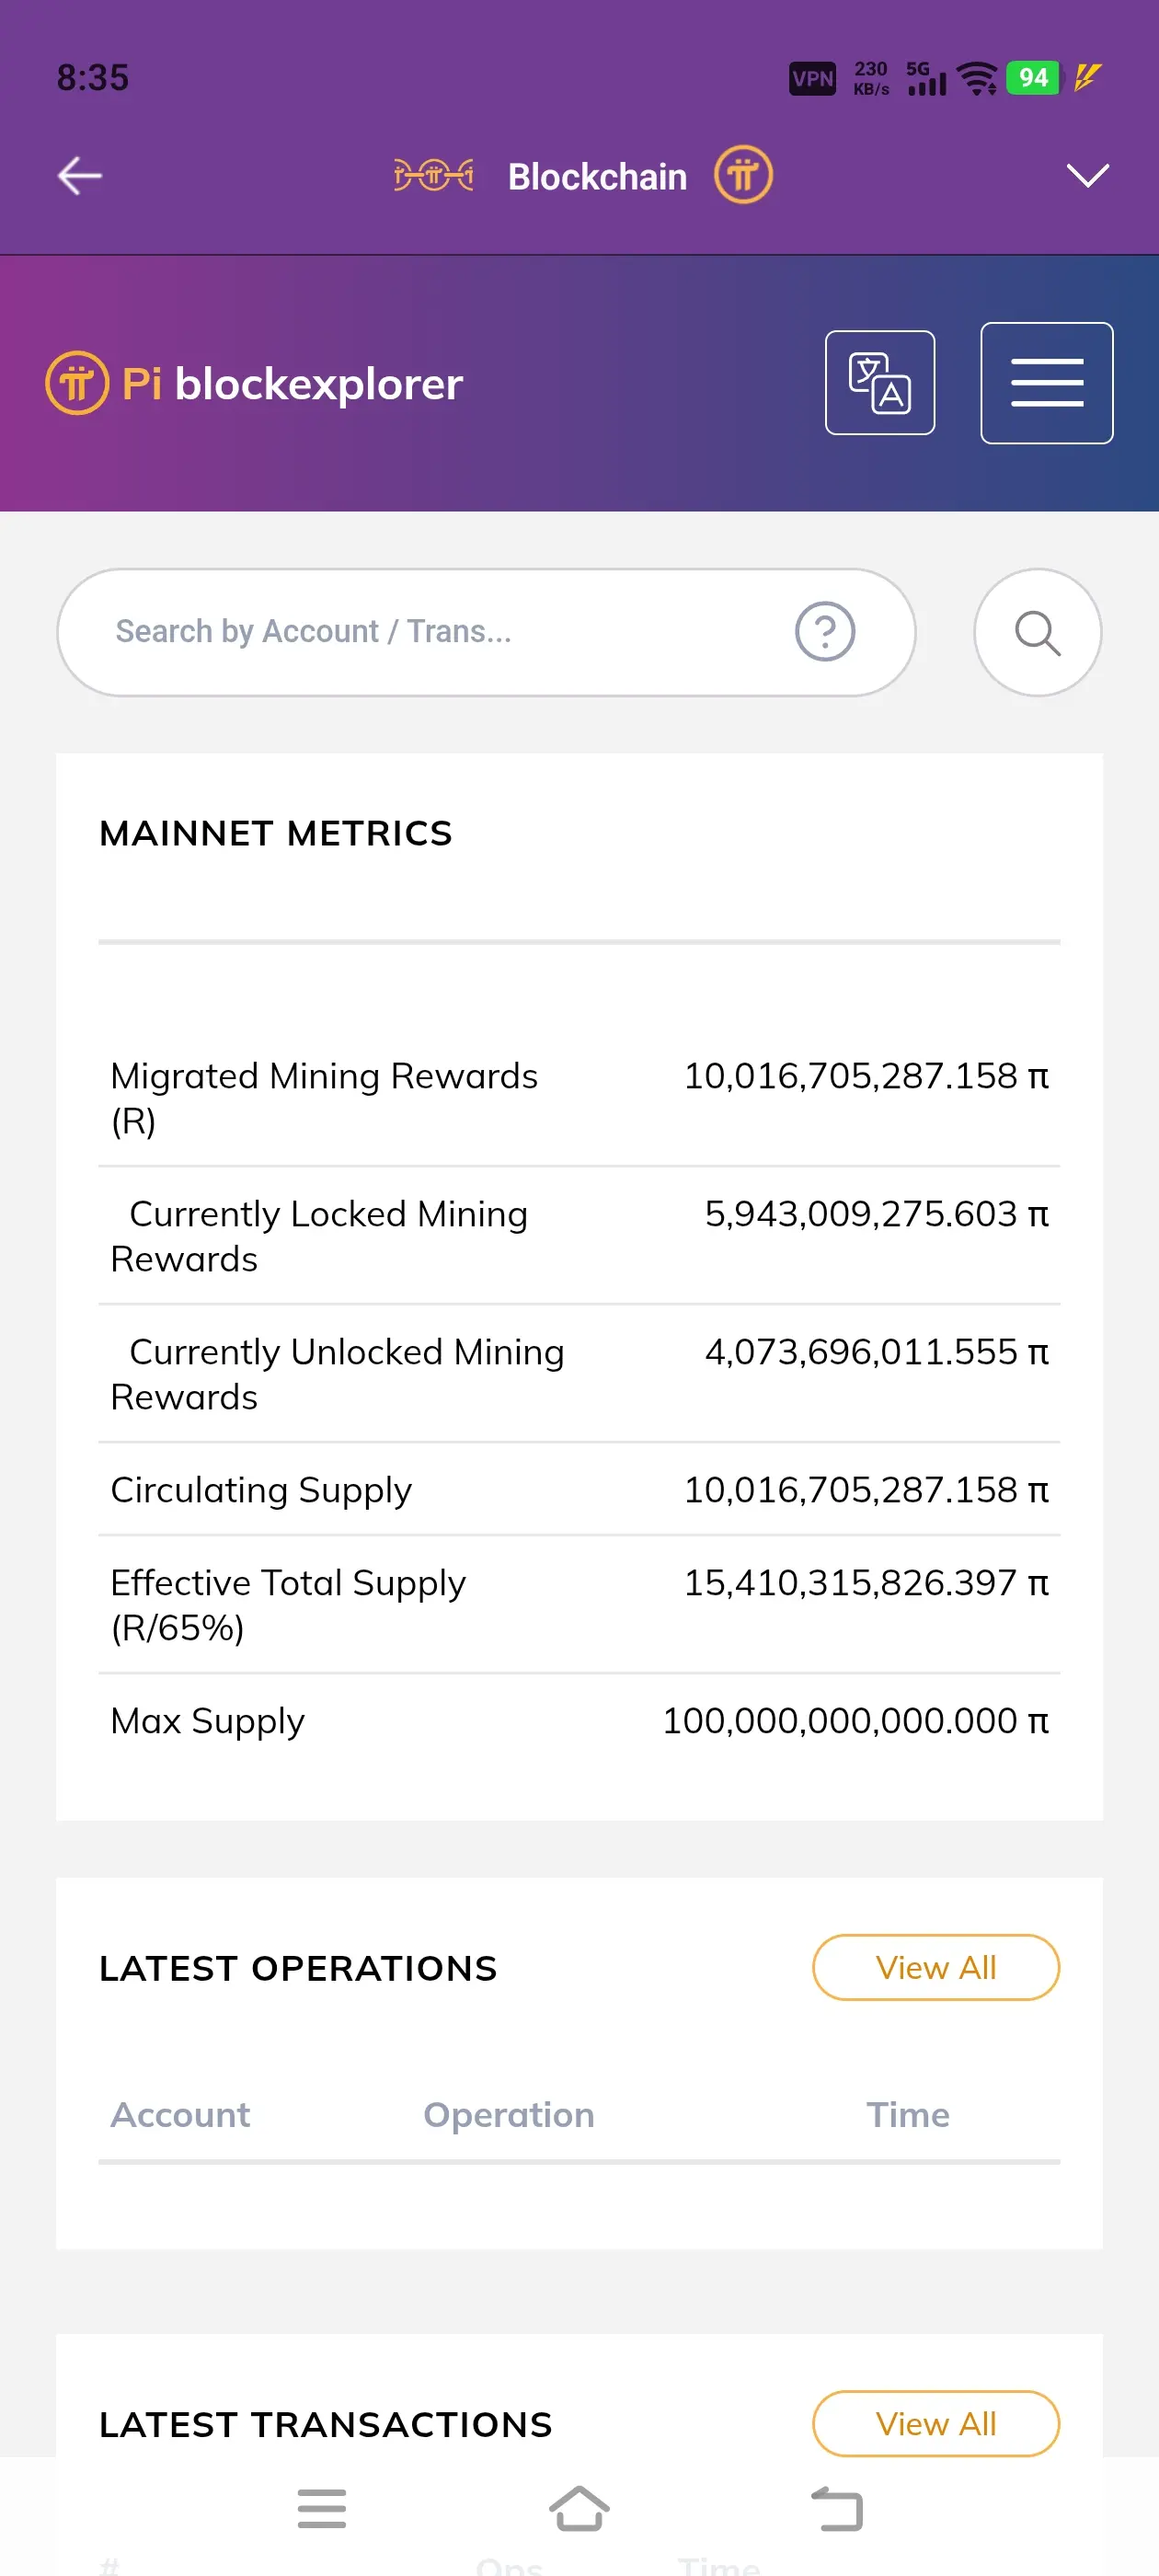
Task: Tap the Operation column header
Action: tap(508, 2114)
